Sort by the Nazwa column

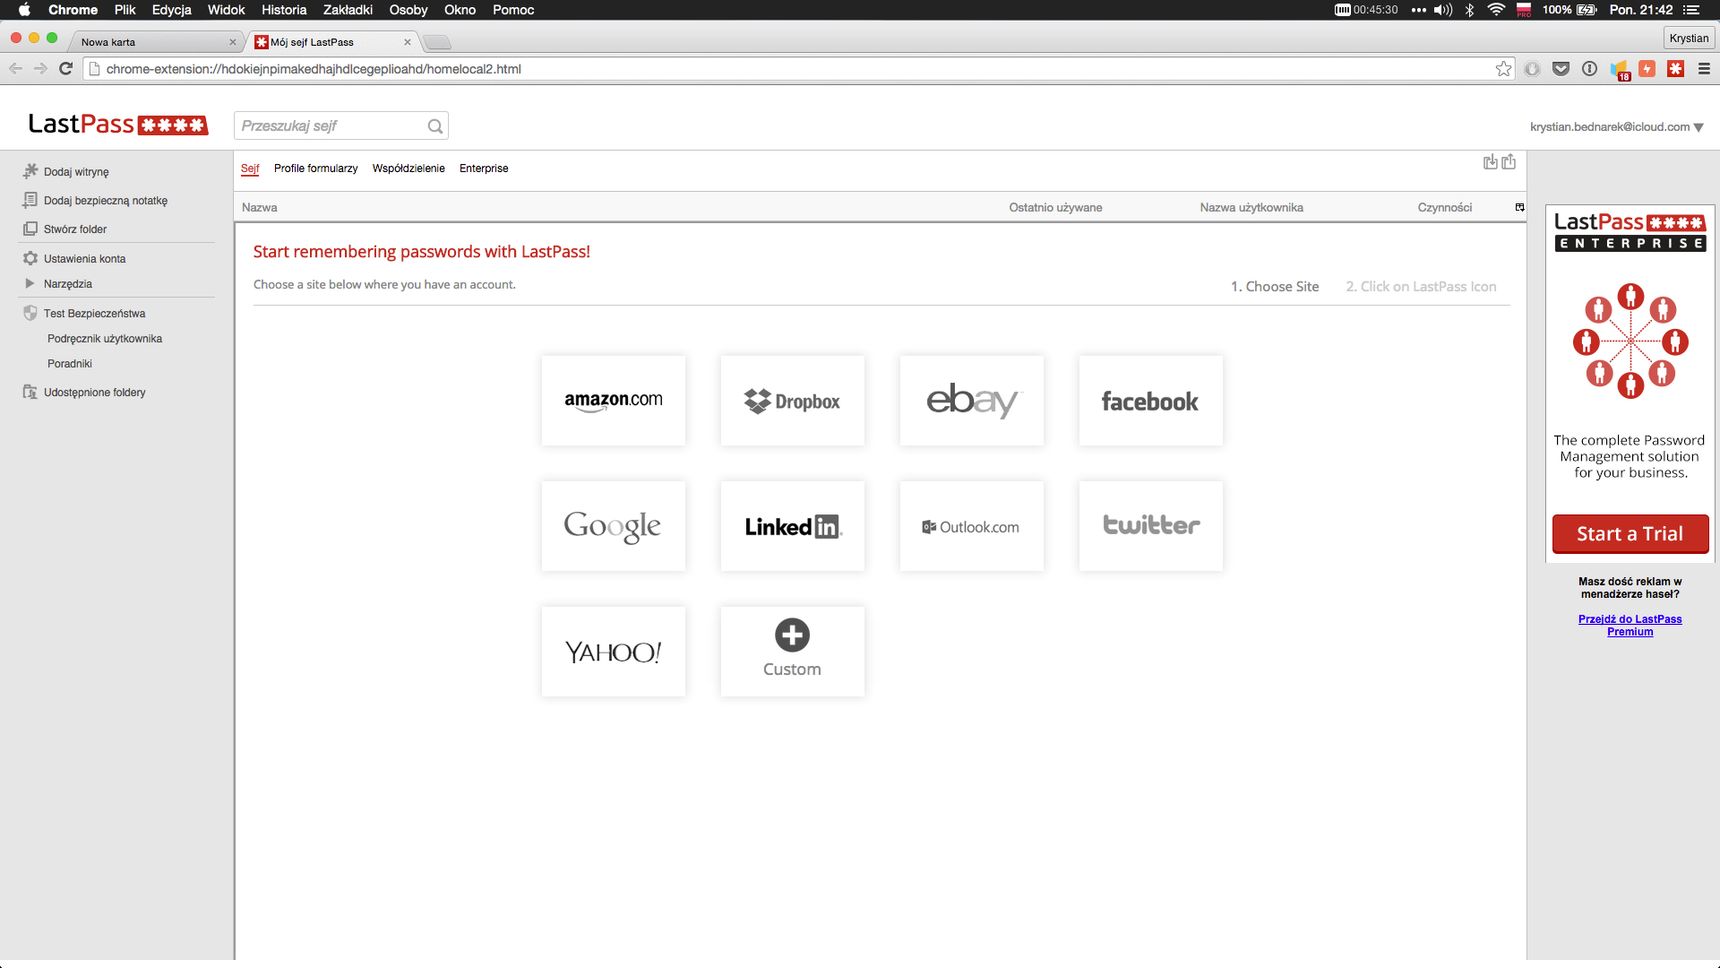260,207
